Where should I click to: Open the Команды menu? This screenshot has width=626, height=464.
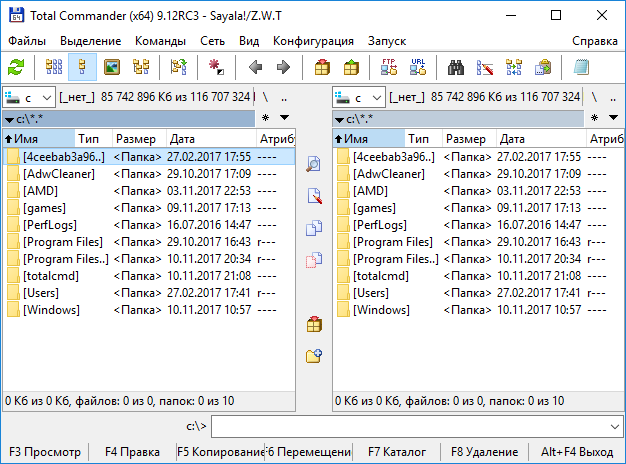click(160, 41)
